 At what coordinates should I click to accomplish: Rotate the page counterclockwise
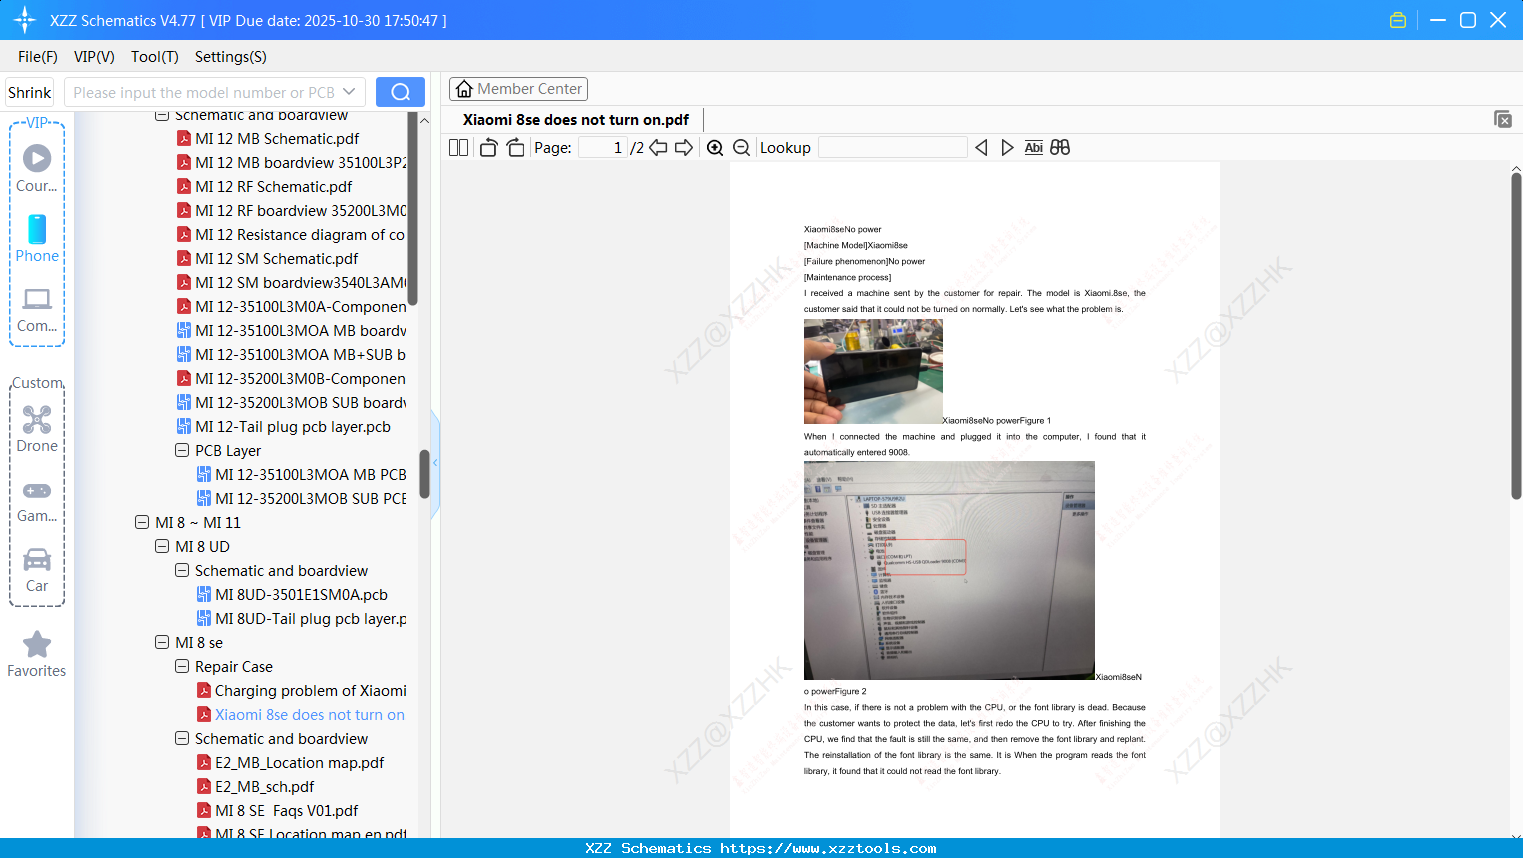[x=488, y=148]
